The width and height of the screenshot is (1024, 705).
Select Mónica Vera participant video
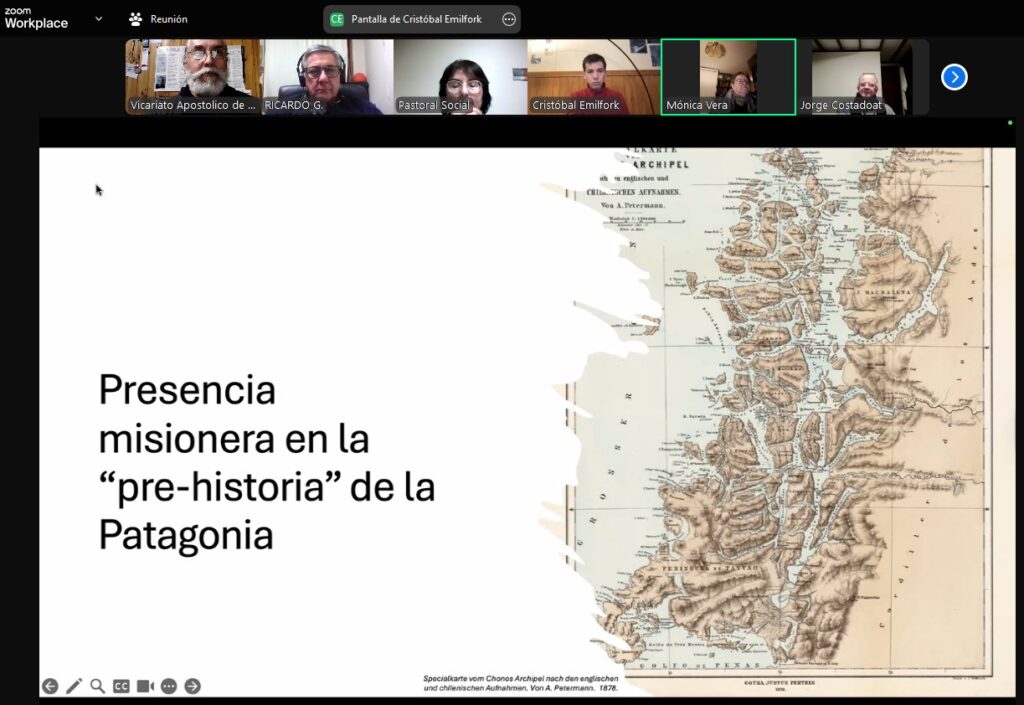[728, 77]
